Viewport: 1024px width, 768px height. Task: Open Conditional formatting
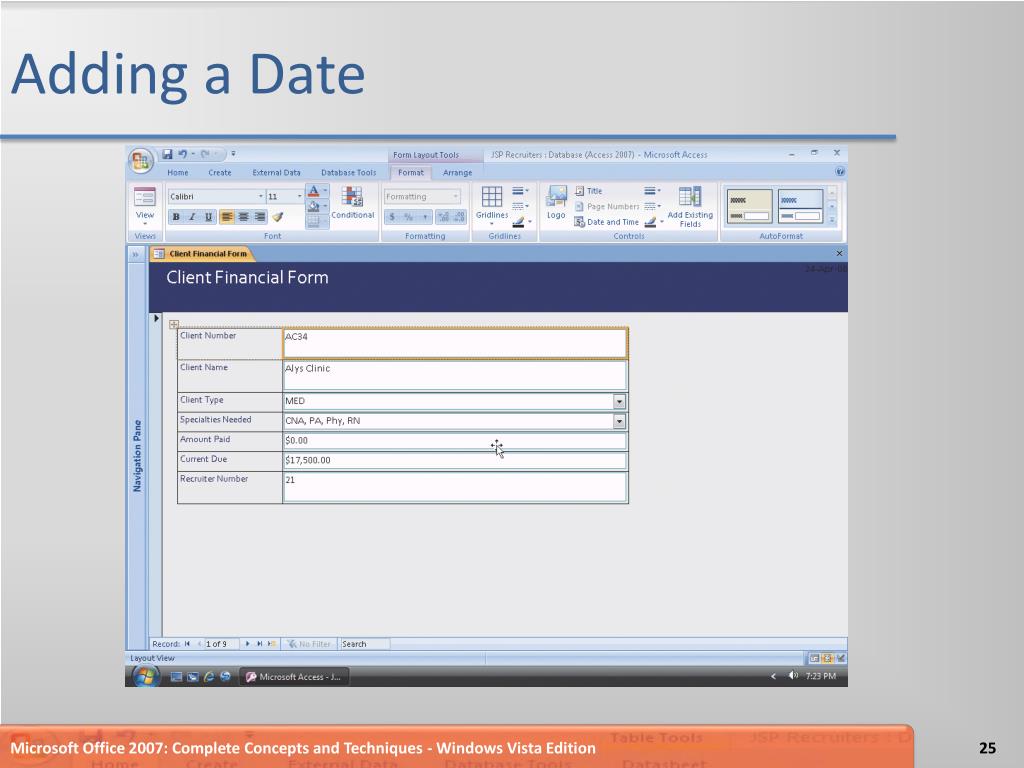pos(353,203)
